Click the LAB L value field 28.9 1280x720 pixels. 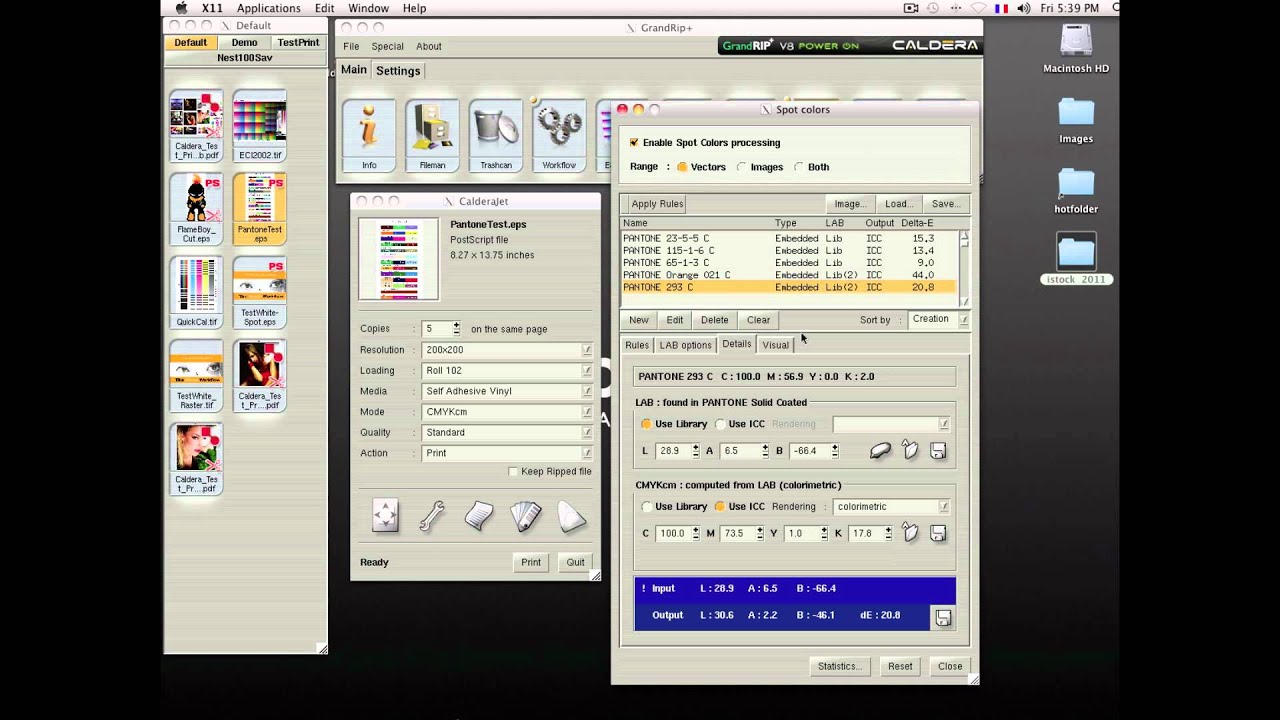click(674, 451)
